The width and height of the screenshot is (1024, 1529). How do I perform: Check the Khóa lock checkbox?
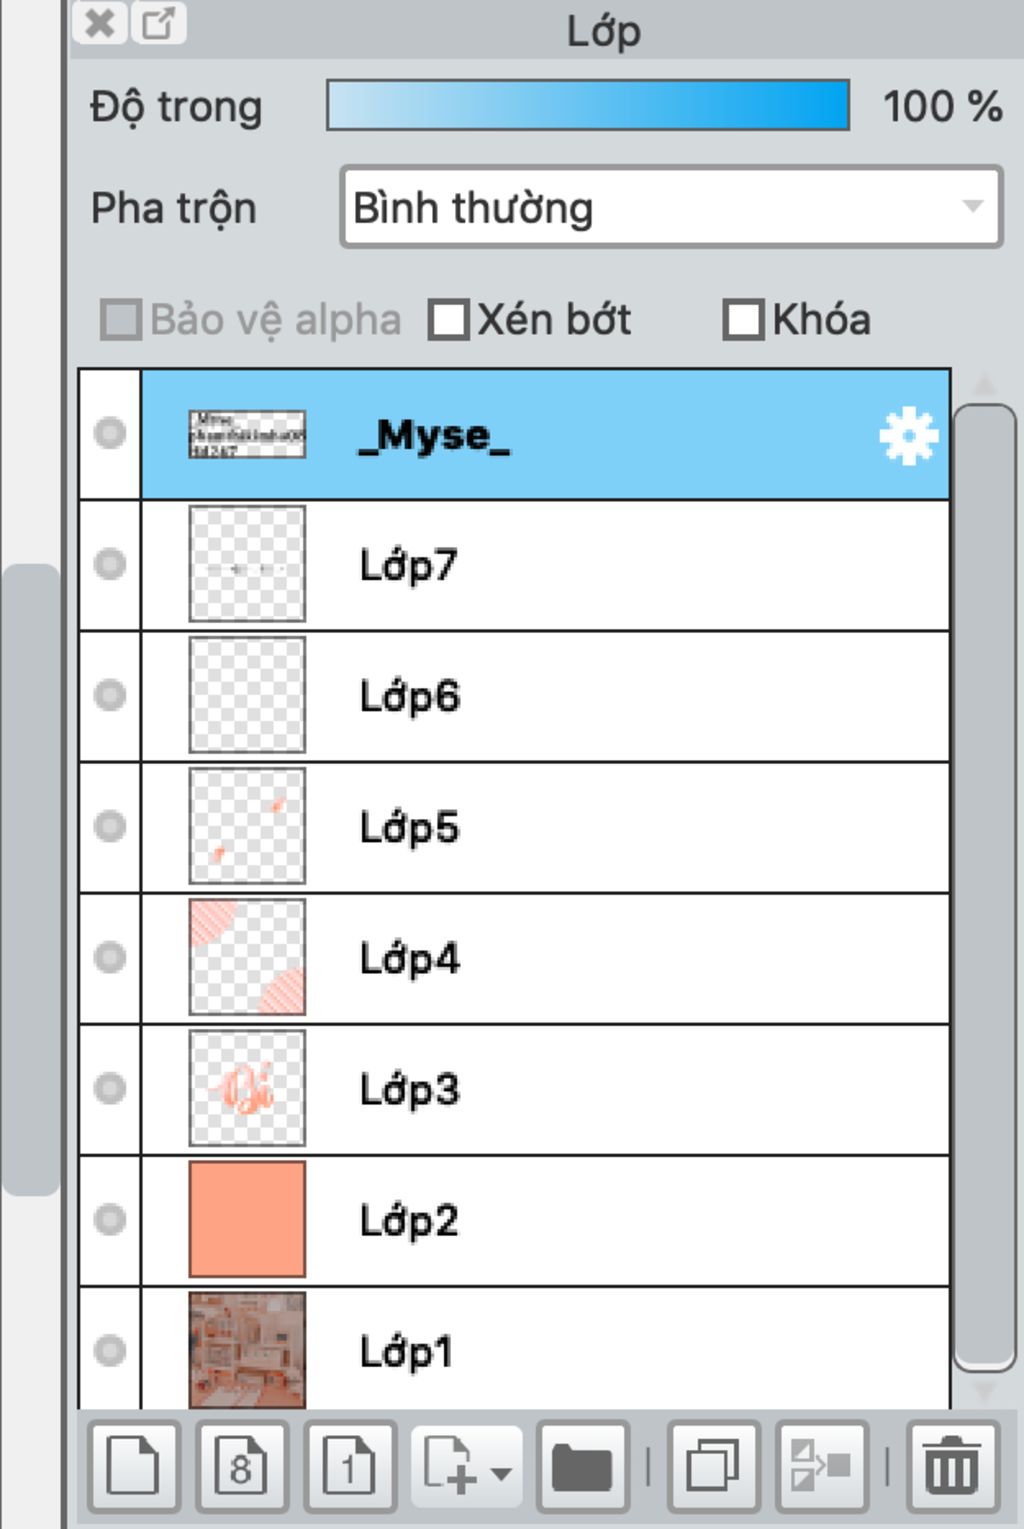[x=743, y=320]
